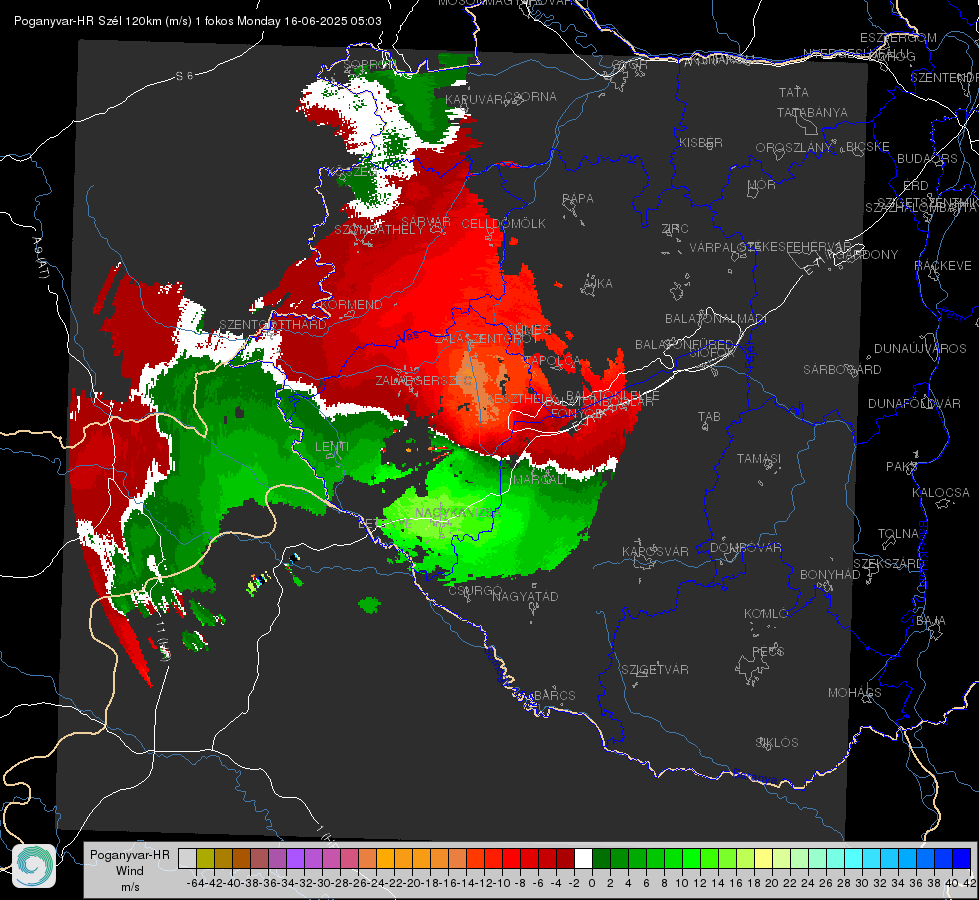Click the TAPOLCA town label

coord(552,361)
